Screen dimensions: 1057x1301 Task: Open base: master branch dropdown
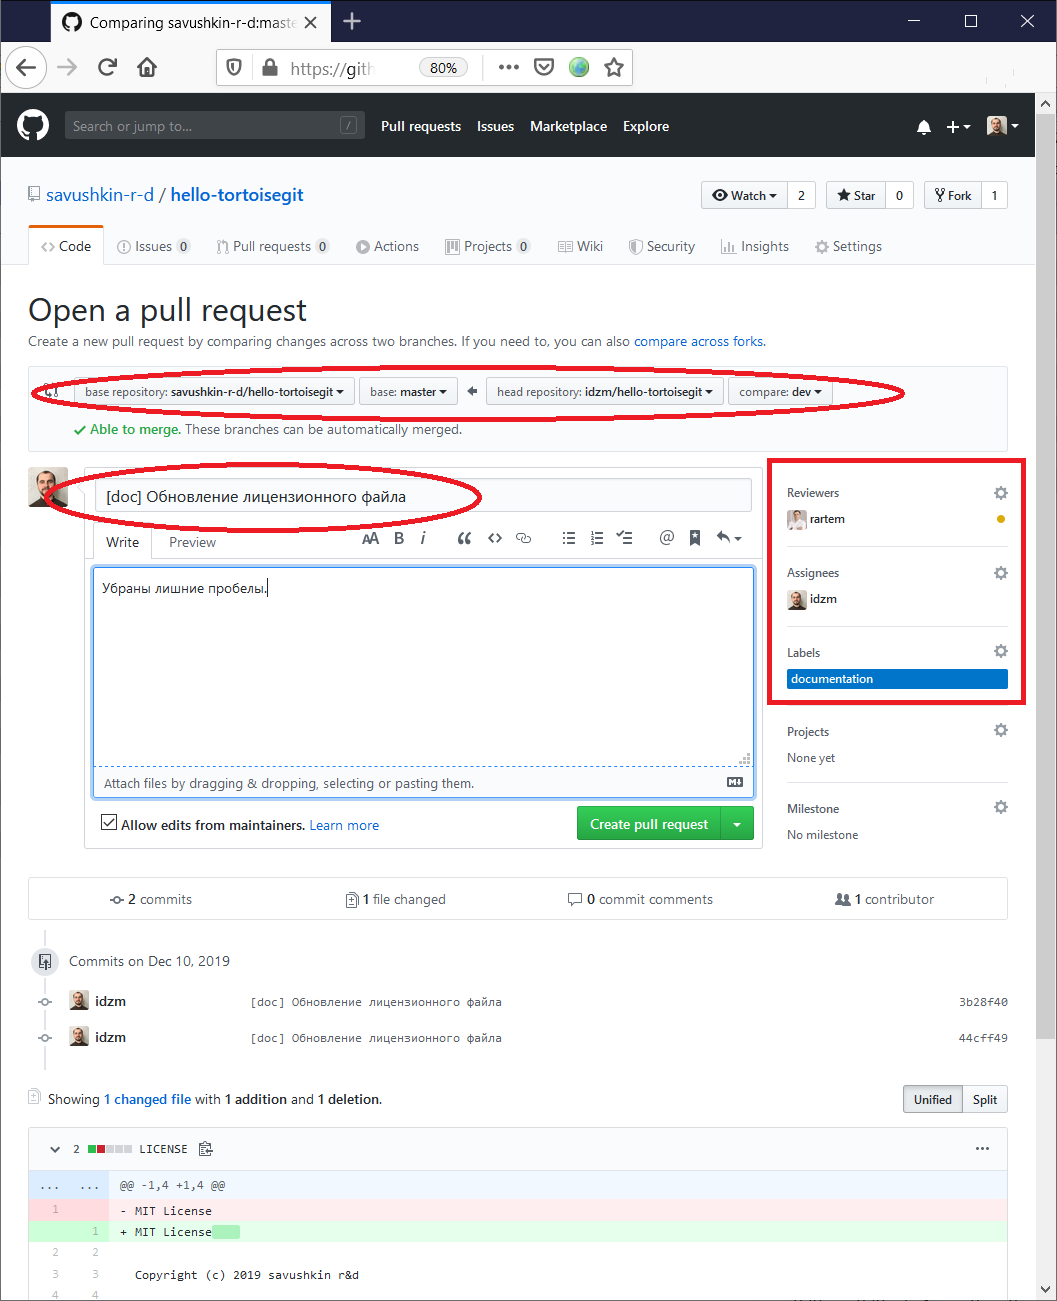click(408, 392)
